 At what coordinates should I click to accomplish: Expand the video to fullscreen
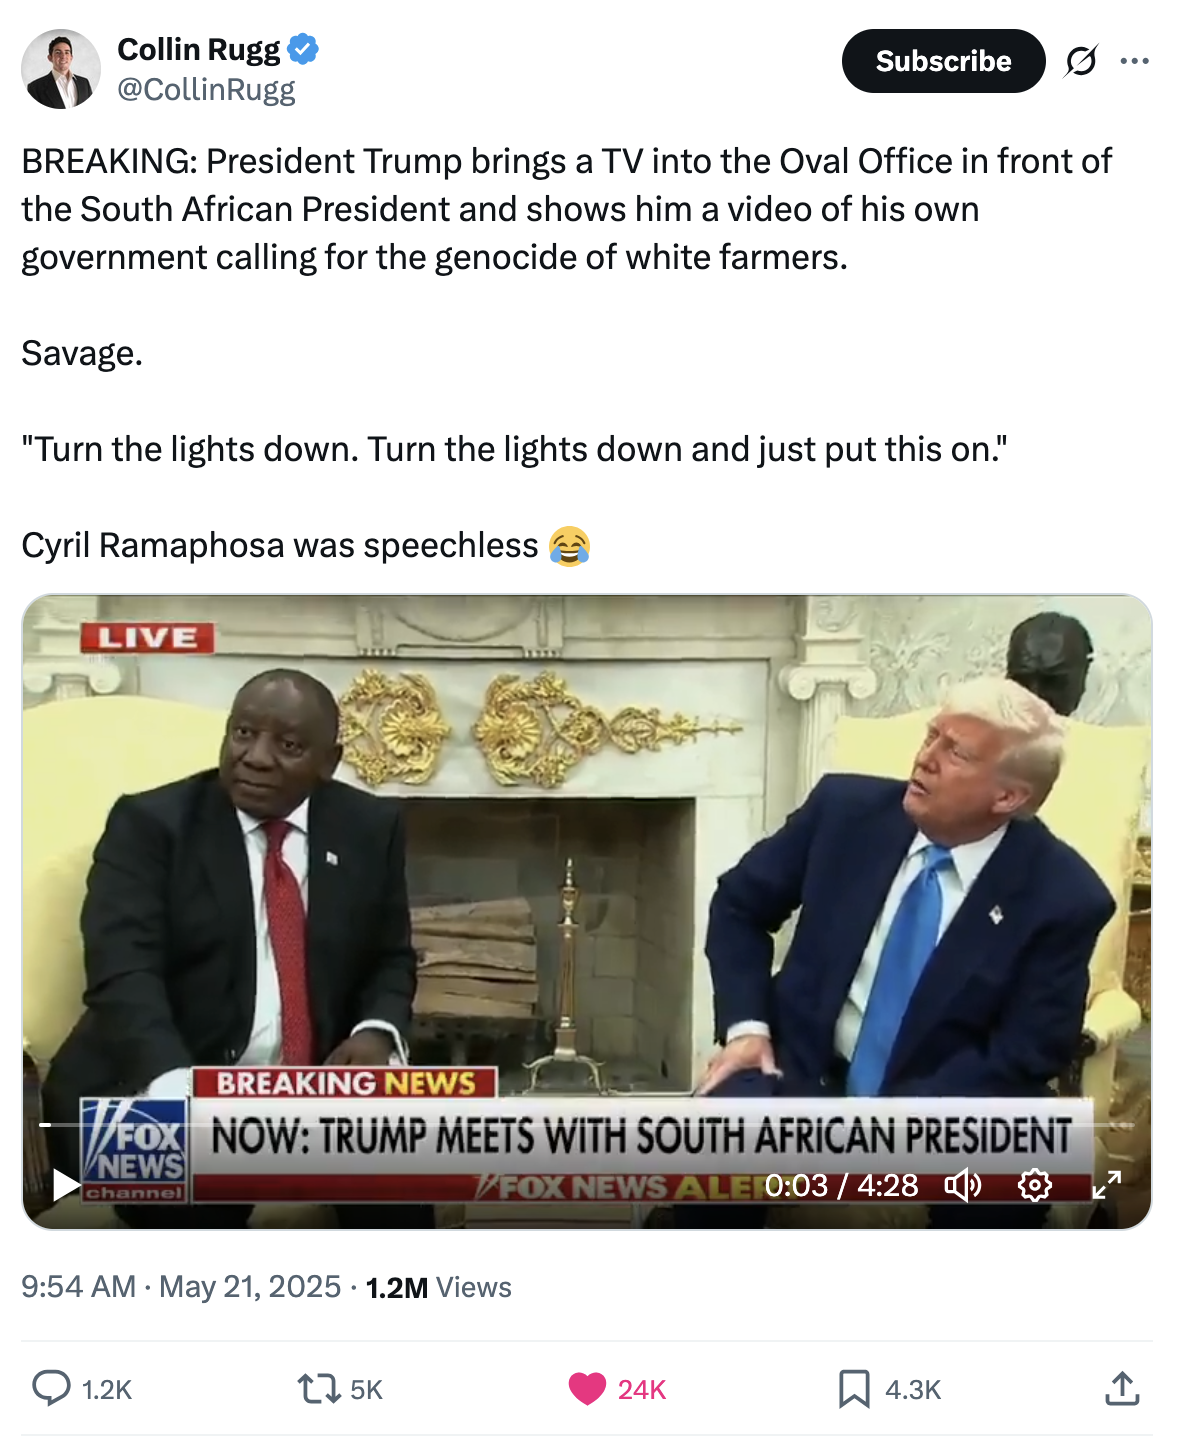pos(1106,1185)
